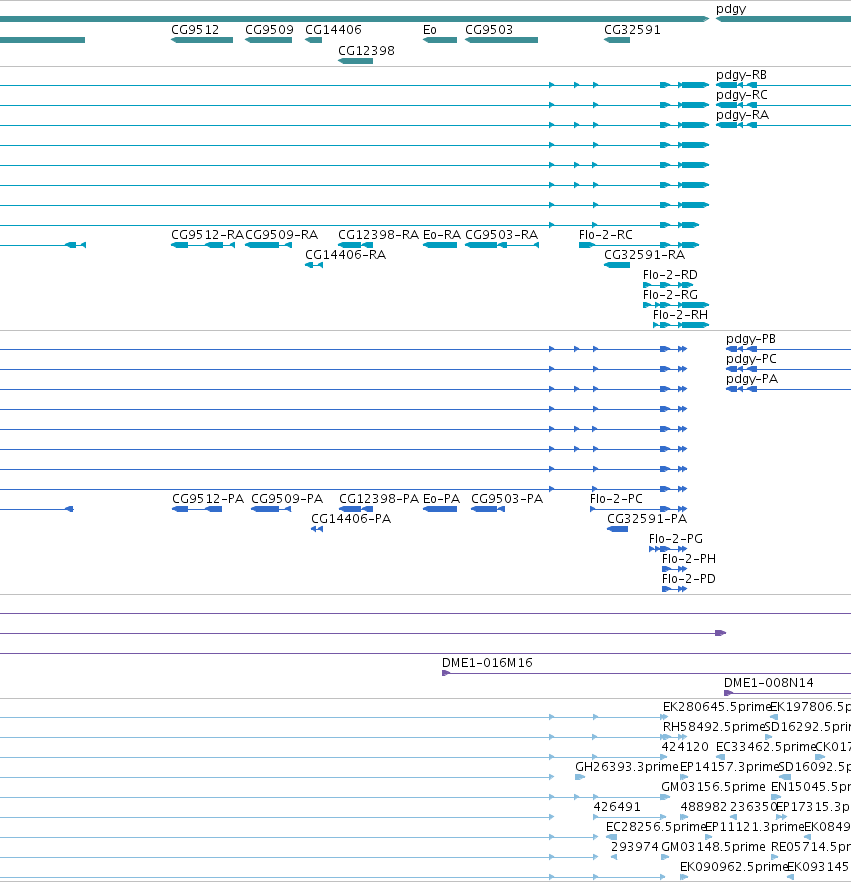Screen dimensions: 851x882
Task: Open EST GM03156.5prime
Action: [x=665, y=797]
